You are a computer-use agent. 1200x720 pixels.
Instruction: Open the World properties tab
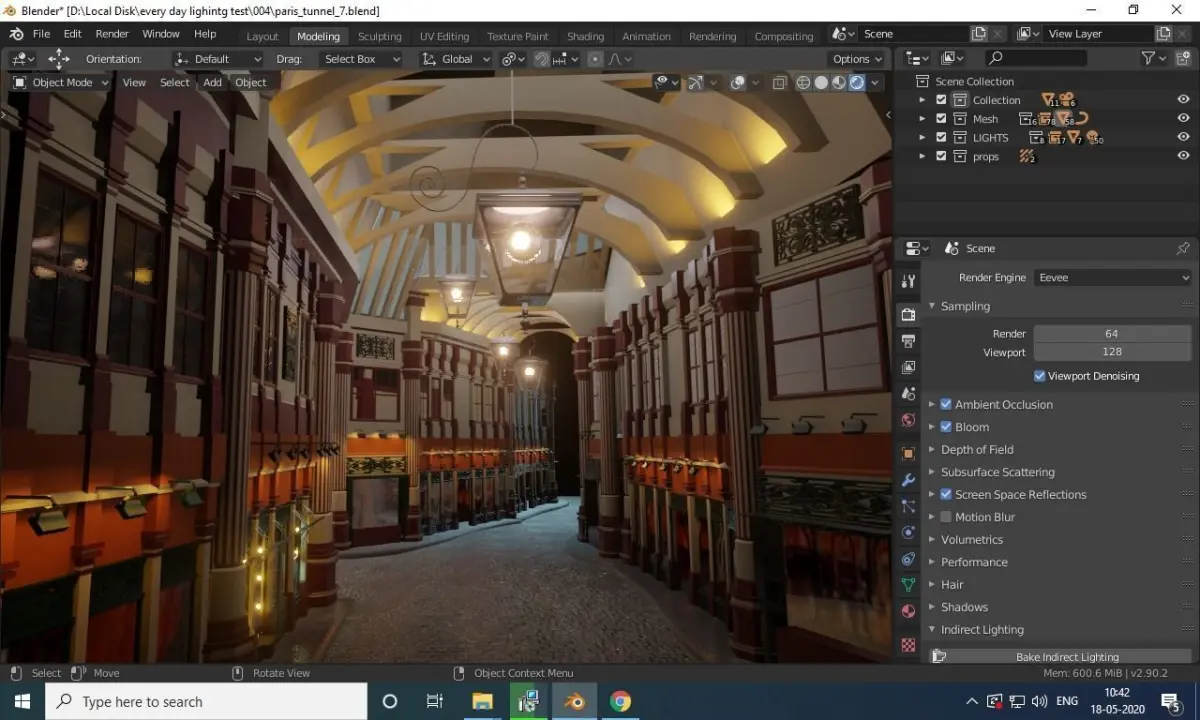908,421
